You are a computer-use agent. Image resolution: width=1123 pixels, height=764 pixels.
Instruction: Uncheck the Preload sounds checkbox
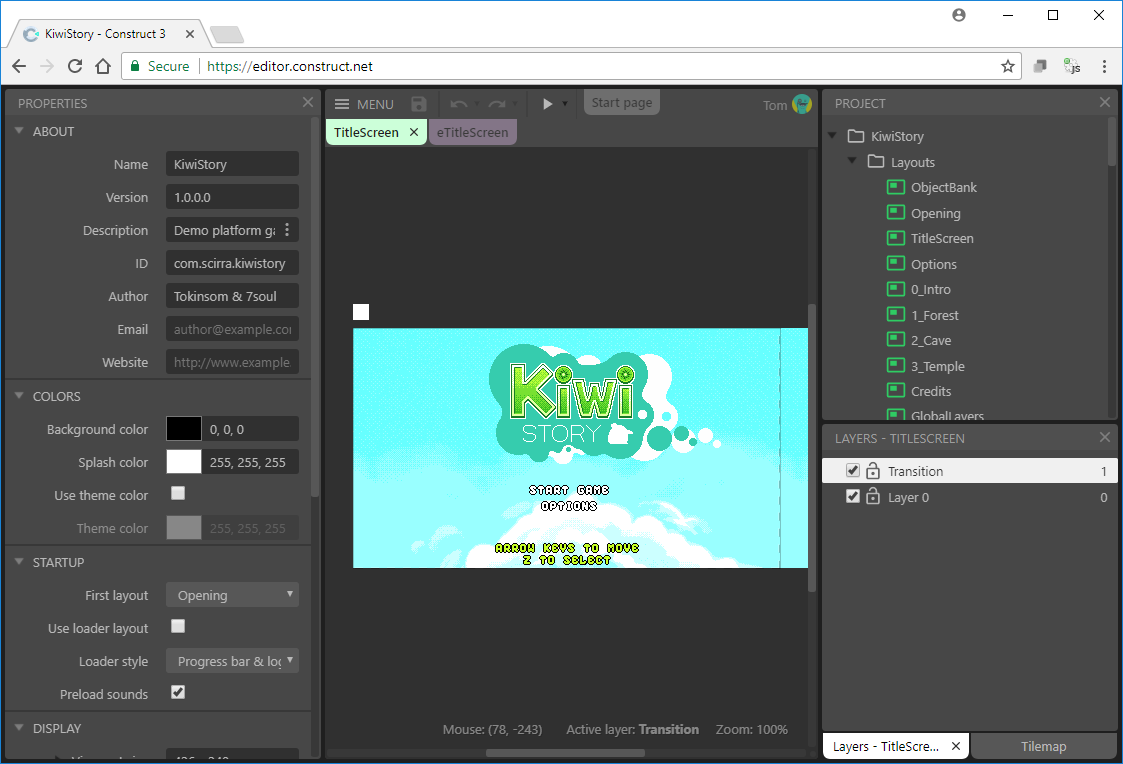[x=178, y=692]
